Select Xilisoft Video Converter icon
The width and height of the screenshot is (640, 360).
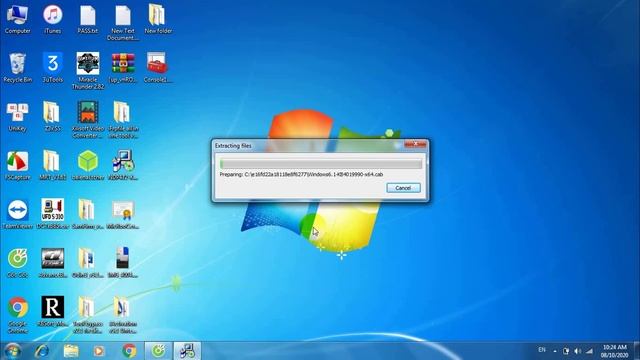(88, 120)
